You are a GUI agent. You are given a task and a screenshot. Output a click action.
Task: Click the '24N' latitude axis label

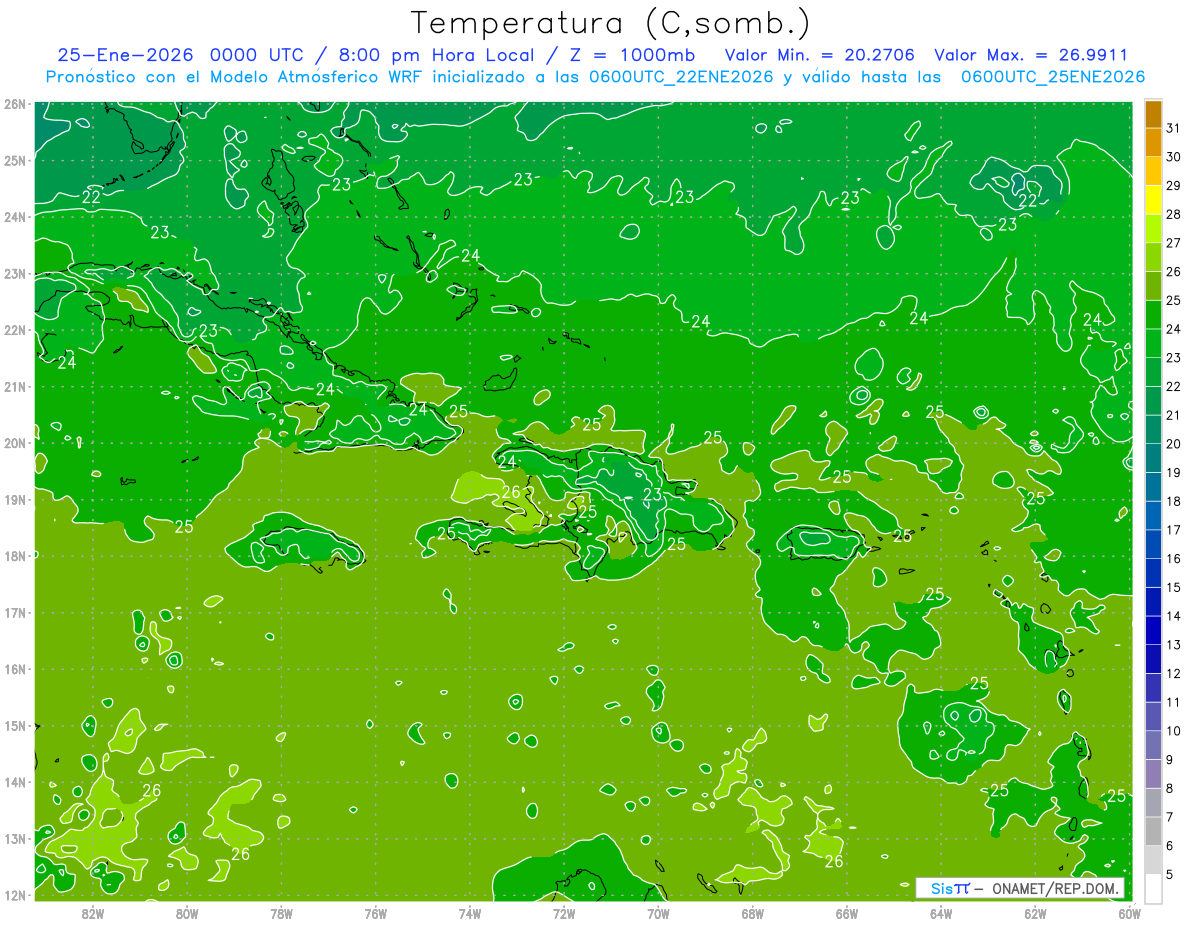point(14,217)
